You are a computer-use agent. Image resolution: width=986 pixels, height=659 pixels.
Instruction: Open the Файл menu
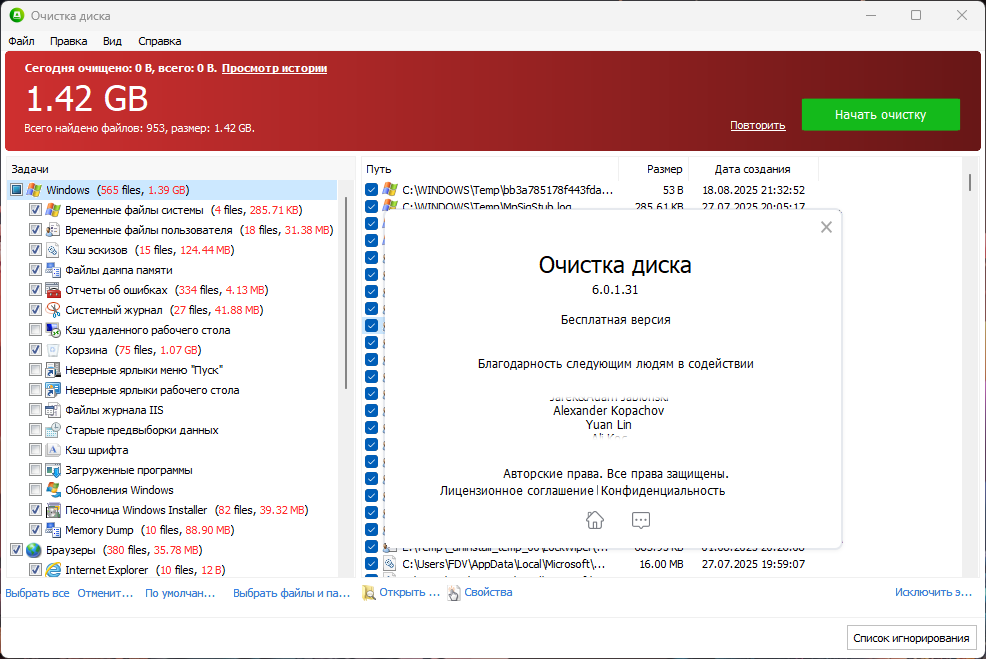[x=21, y=41]
